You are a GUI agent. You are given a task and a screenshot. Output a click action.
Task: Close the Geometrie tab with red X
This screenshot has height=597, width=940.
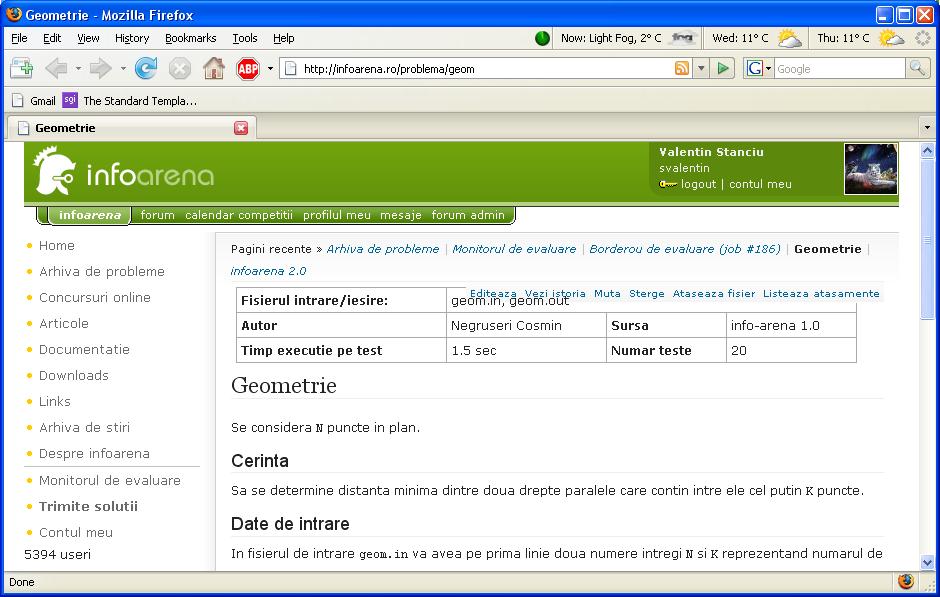click(241, 128)
